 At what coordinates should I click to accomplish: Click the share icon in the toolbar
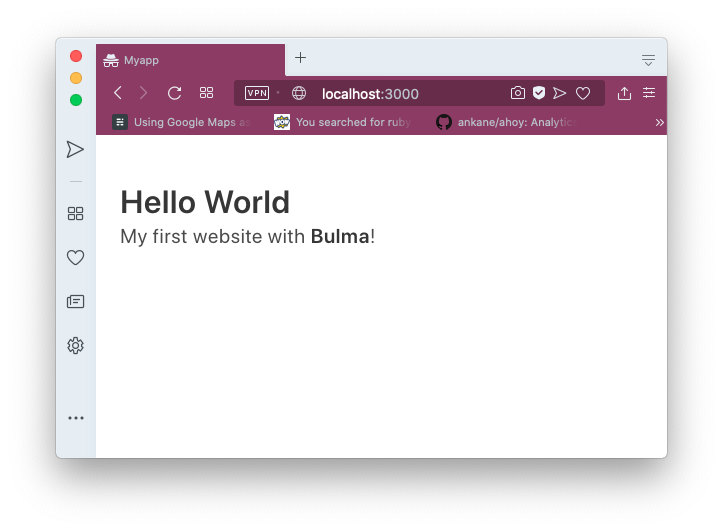624,93
